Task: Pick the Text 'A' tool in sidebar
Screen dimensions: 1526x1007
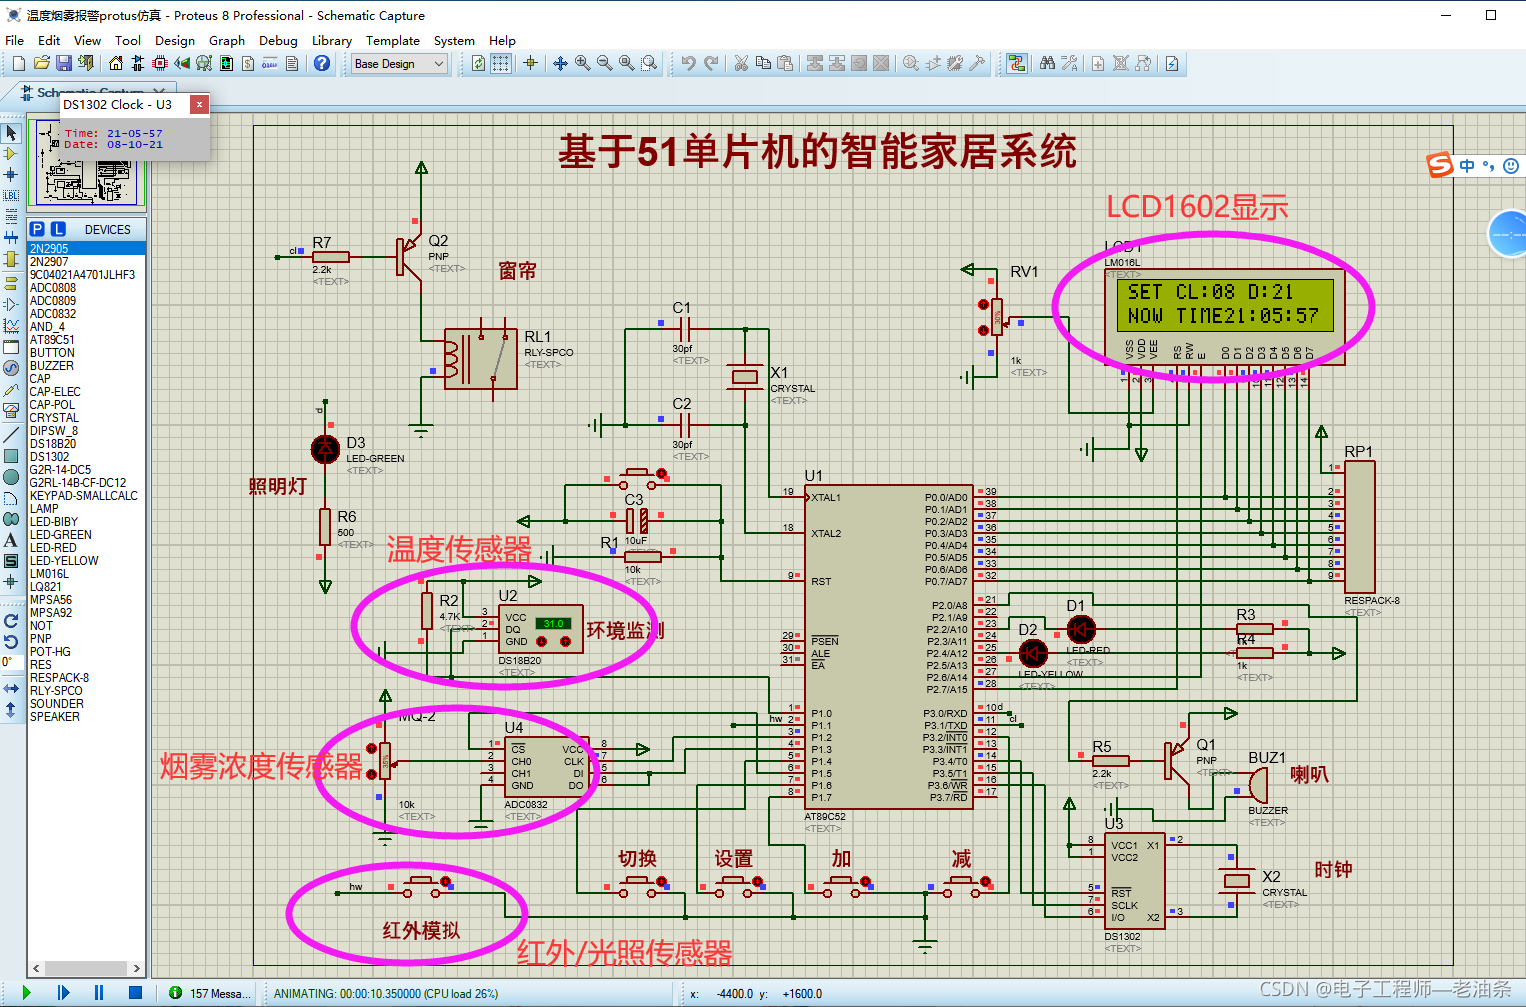Action: [x=11, y=540]
